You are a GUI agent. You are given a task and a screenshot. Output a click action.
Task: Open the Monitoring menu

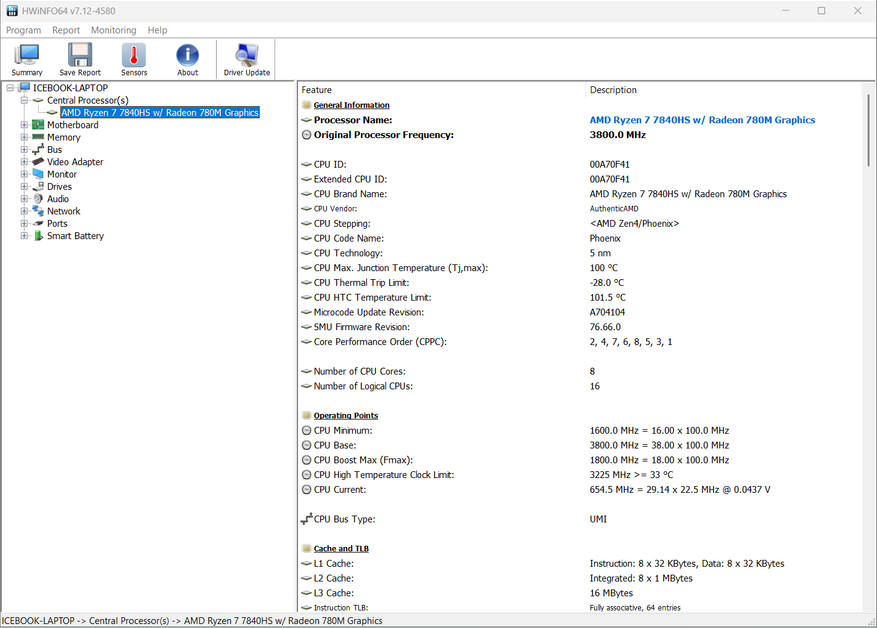click(x=113, y=30)
